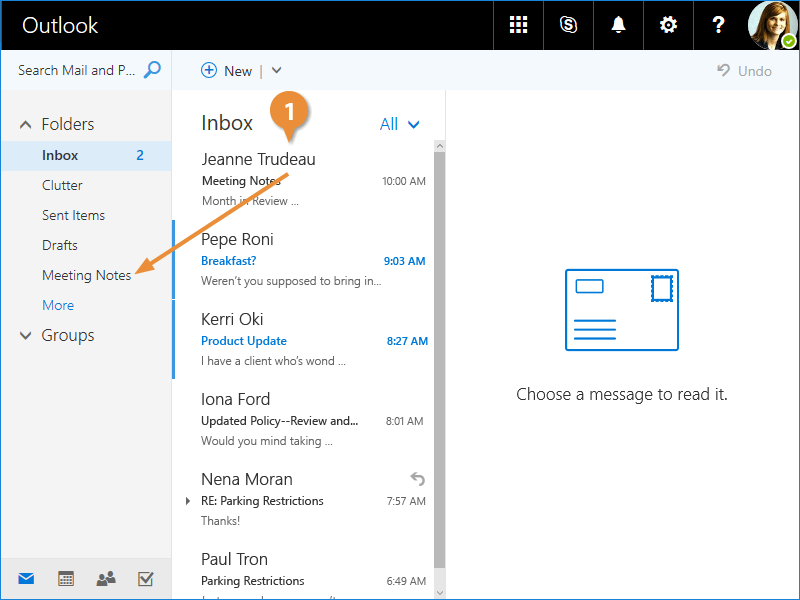Open the All filter dropdown
Viewport: 800px width, 600px height.
coord(400,124)
